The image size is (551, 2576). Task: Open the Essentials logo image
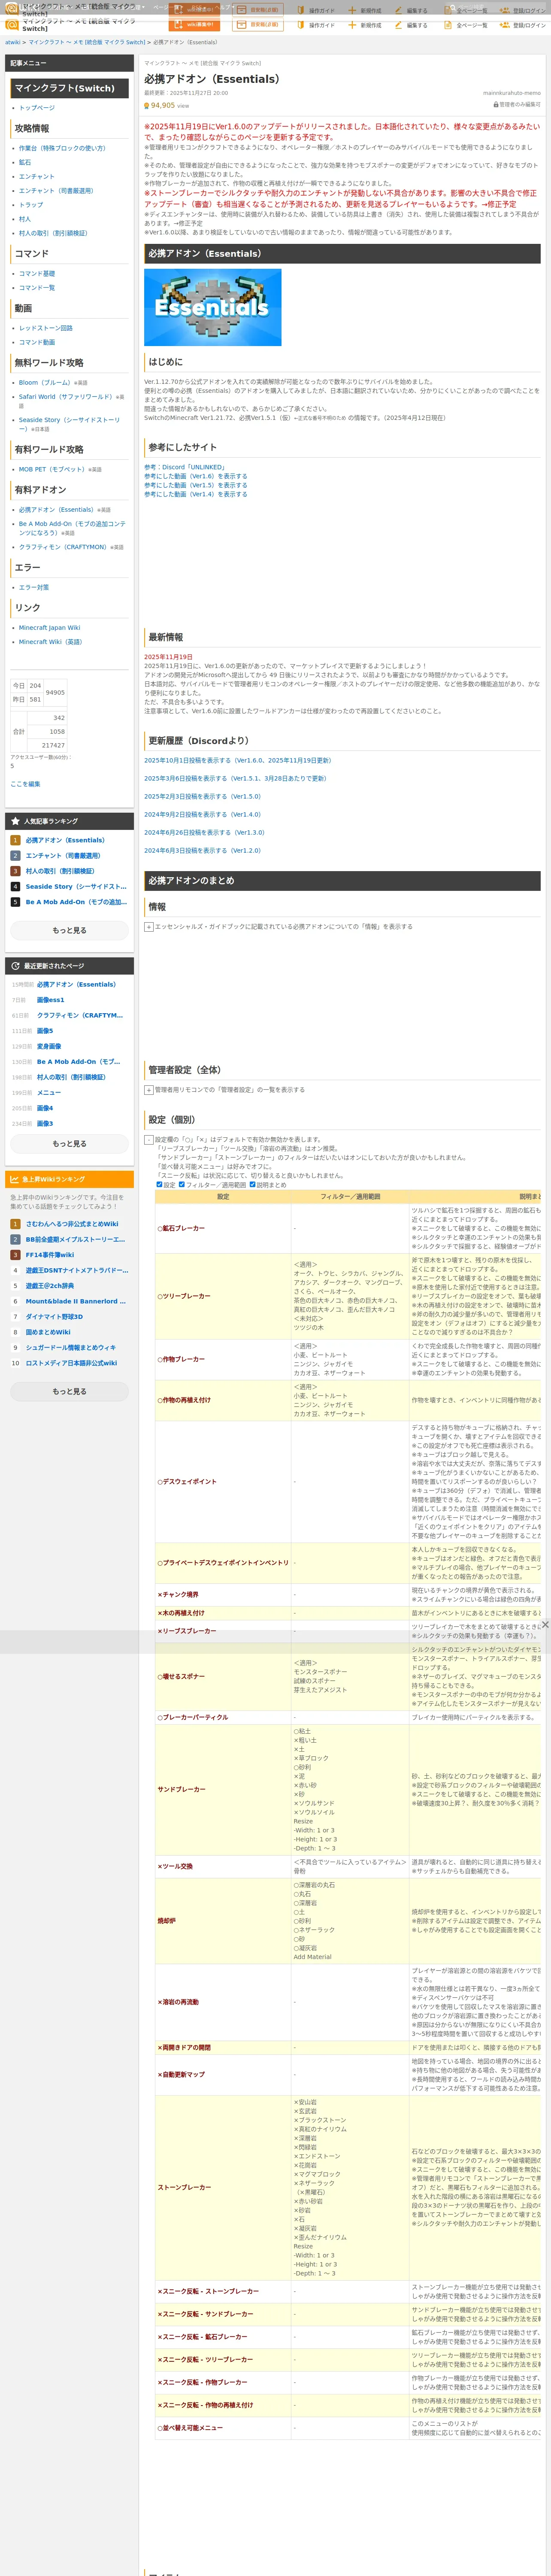pyautogui.click(x=212, y=306)
